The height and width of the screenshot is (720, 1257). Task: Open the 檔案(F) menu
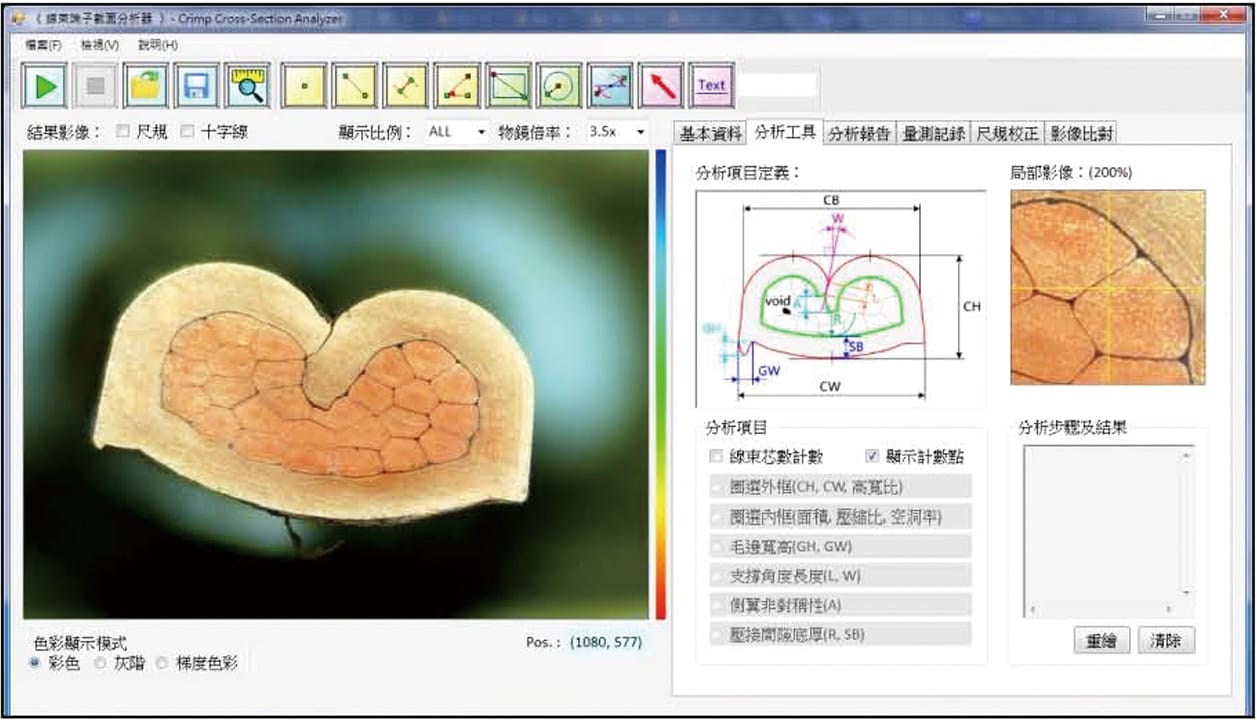(x=43, y=45)
